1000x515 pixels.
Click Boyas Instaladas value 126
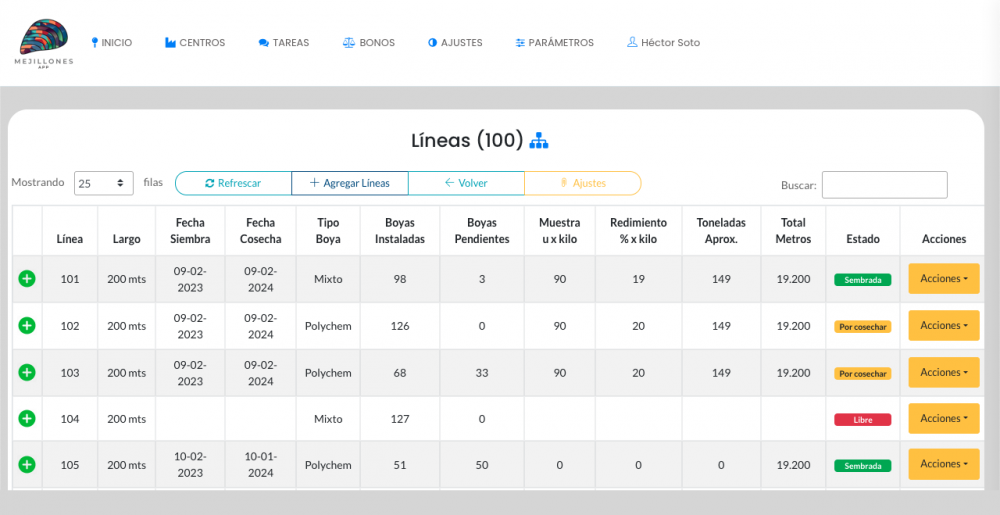(x=400, y=326)
